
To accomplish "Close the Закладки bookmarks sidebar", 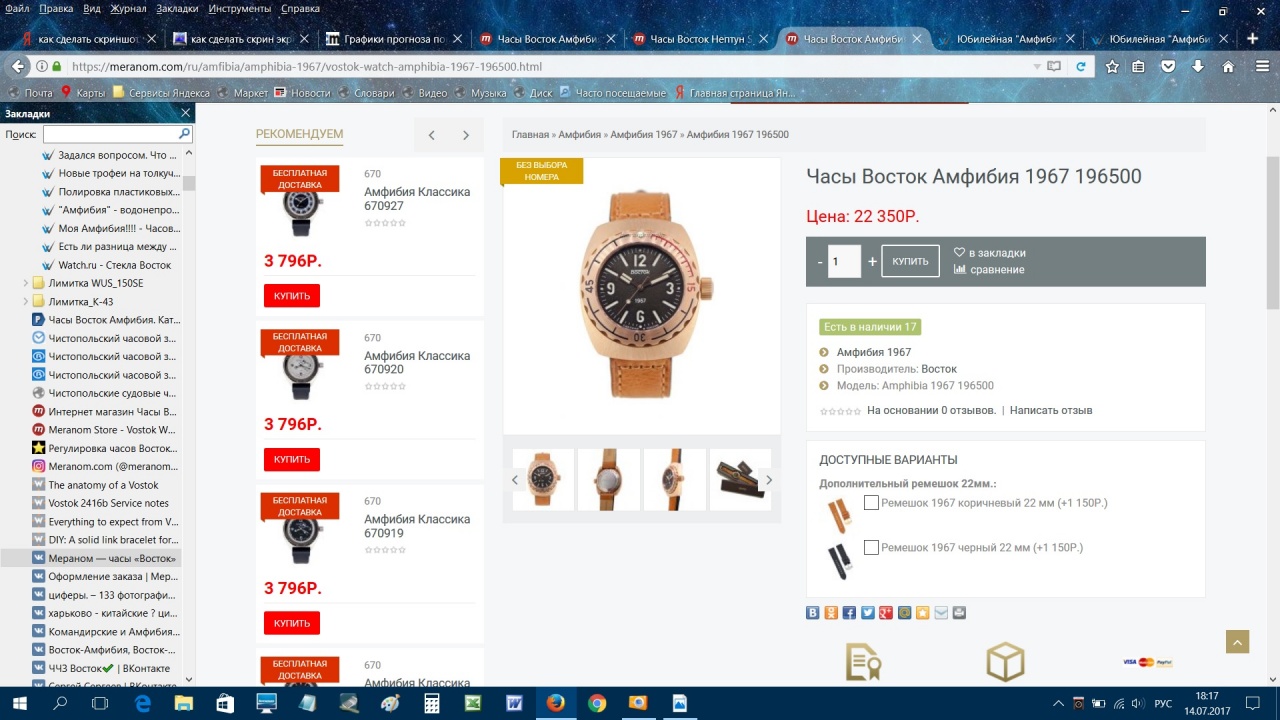I will point(185,113).
